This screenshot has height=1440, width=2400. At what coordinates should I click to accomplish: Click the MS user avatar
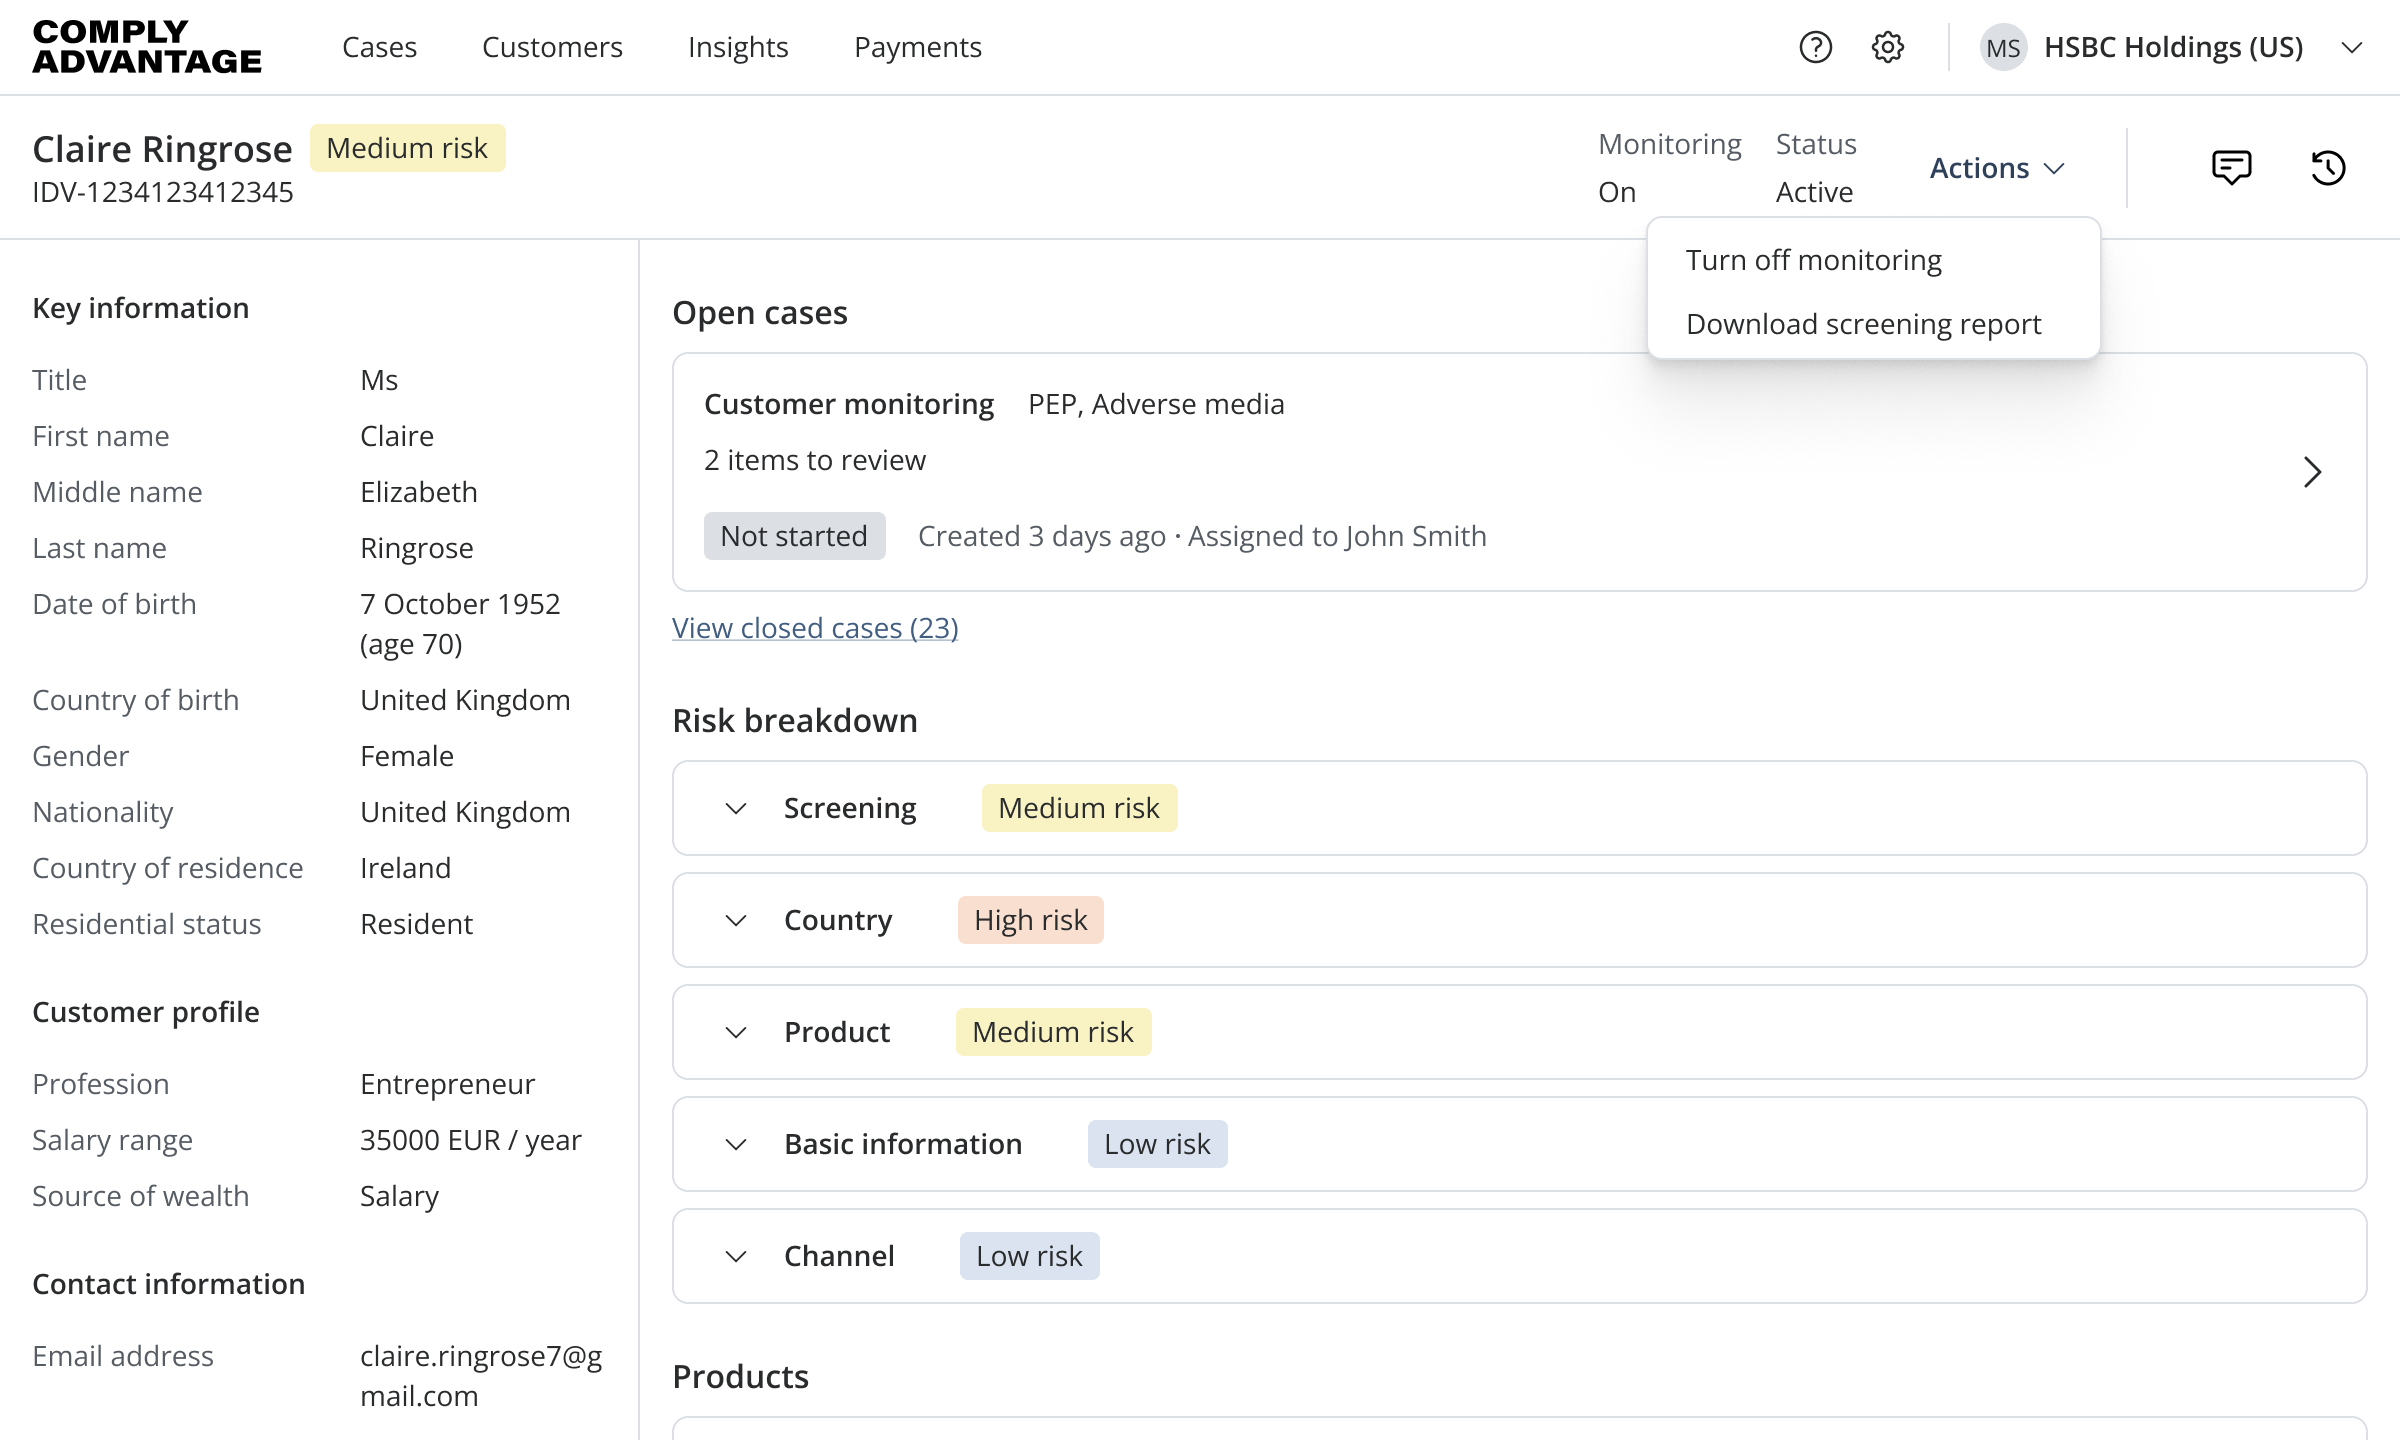pos(2003,48)
